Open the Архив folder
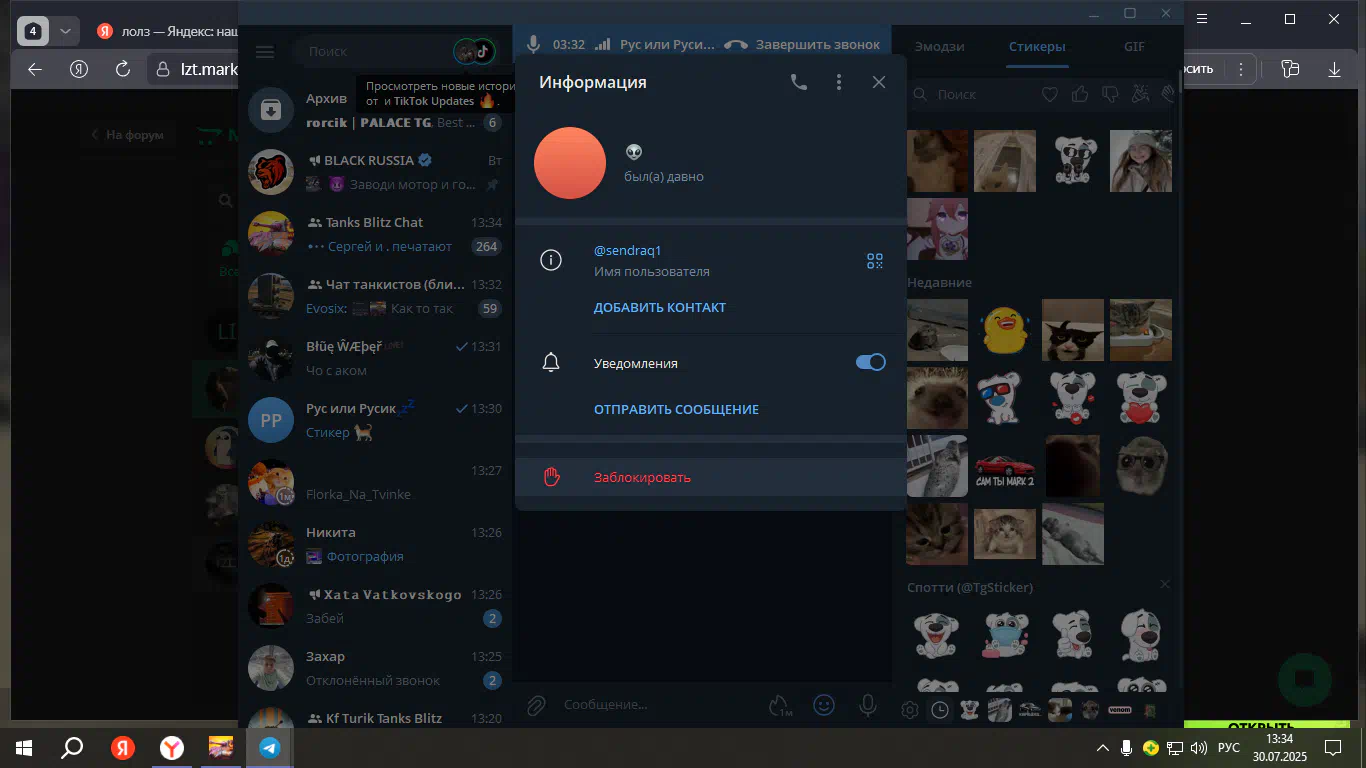Viewport: 1366px width, 768px height. click(x=375, y=110)
